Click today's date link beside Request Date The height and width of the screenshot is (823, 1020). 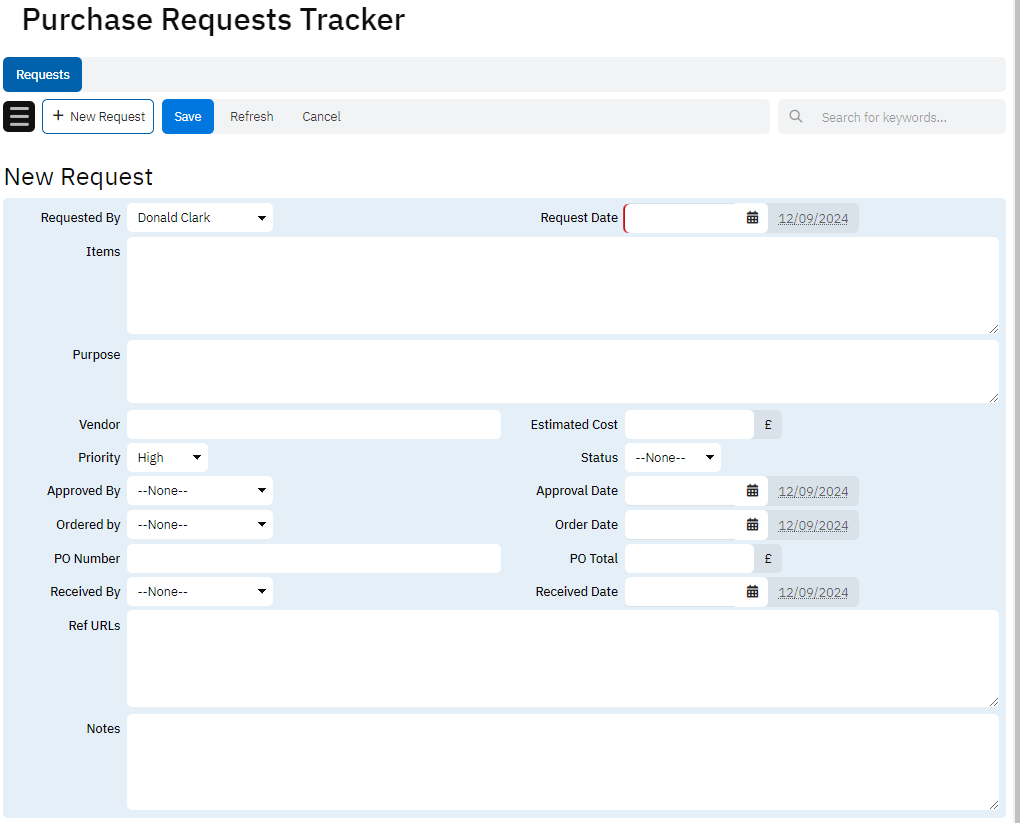(813, 219)
